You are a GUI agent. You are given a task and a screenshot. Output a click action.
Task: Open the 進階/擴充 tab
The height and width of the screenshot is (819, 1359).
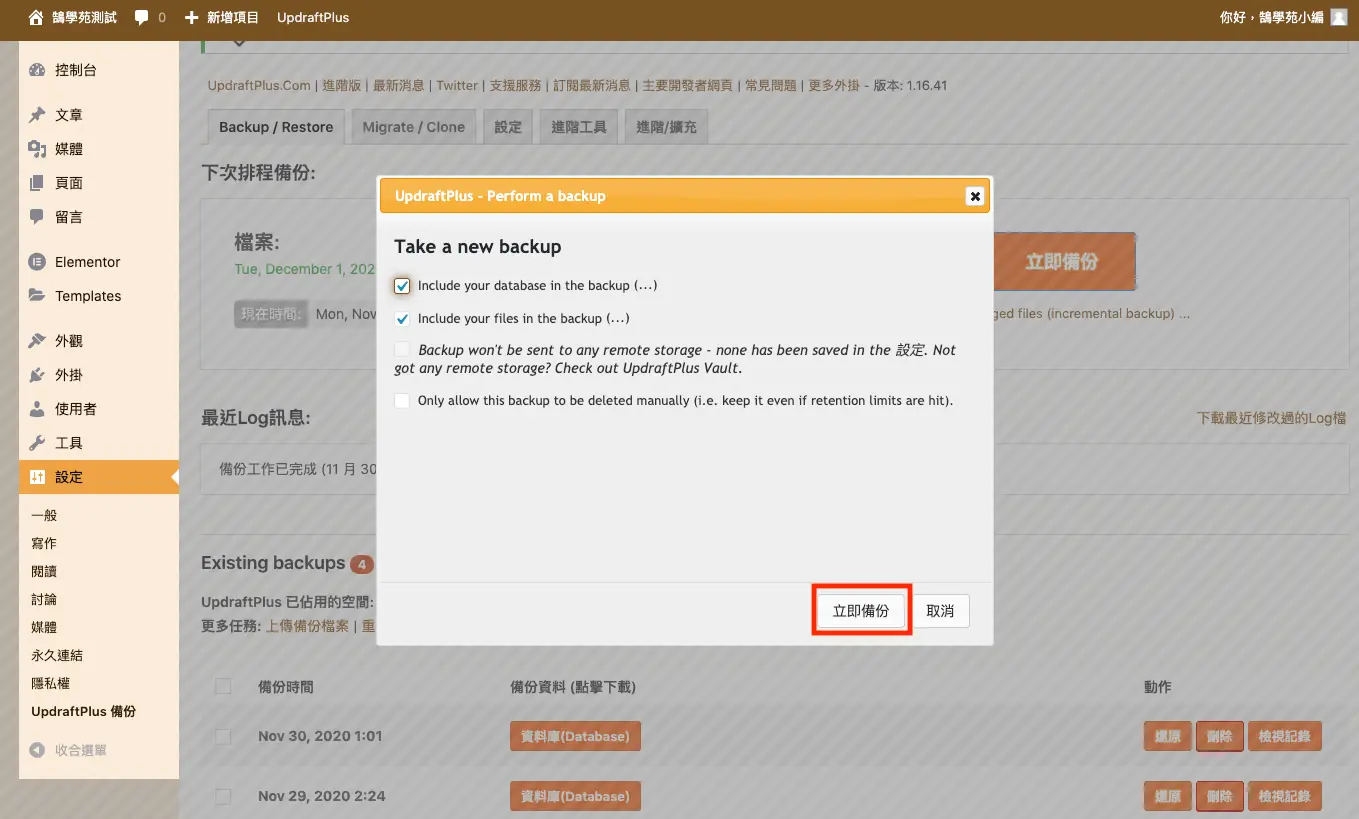tap(667, 127)
